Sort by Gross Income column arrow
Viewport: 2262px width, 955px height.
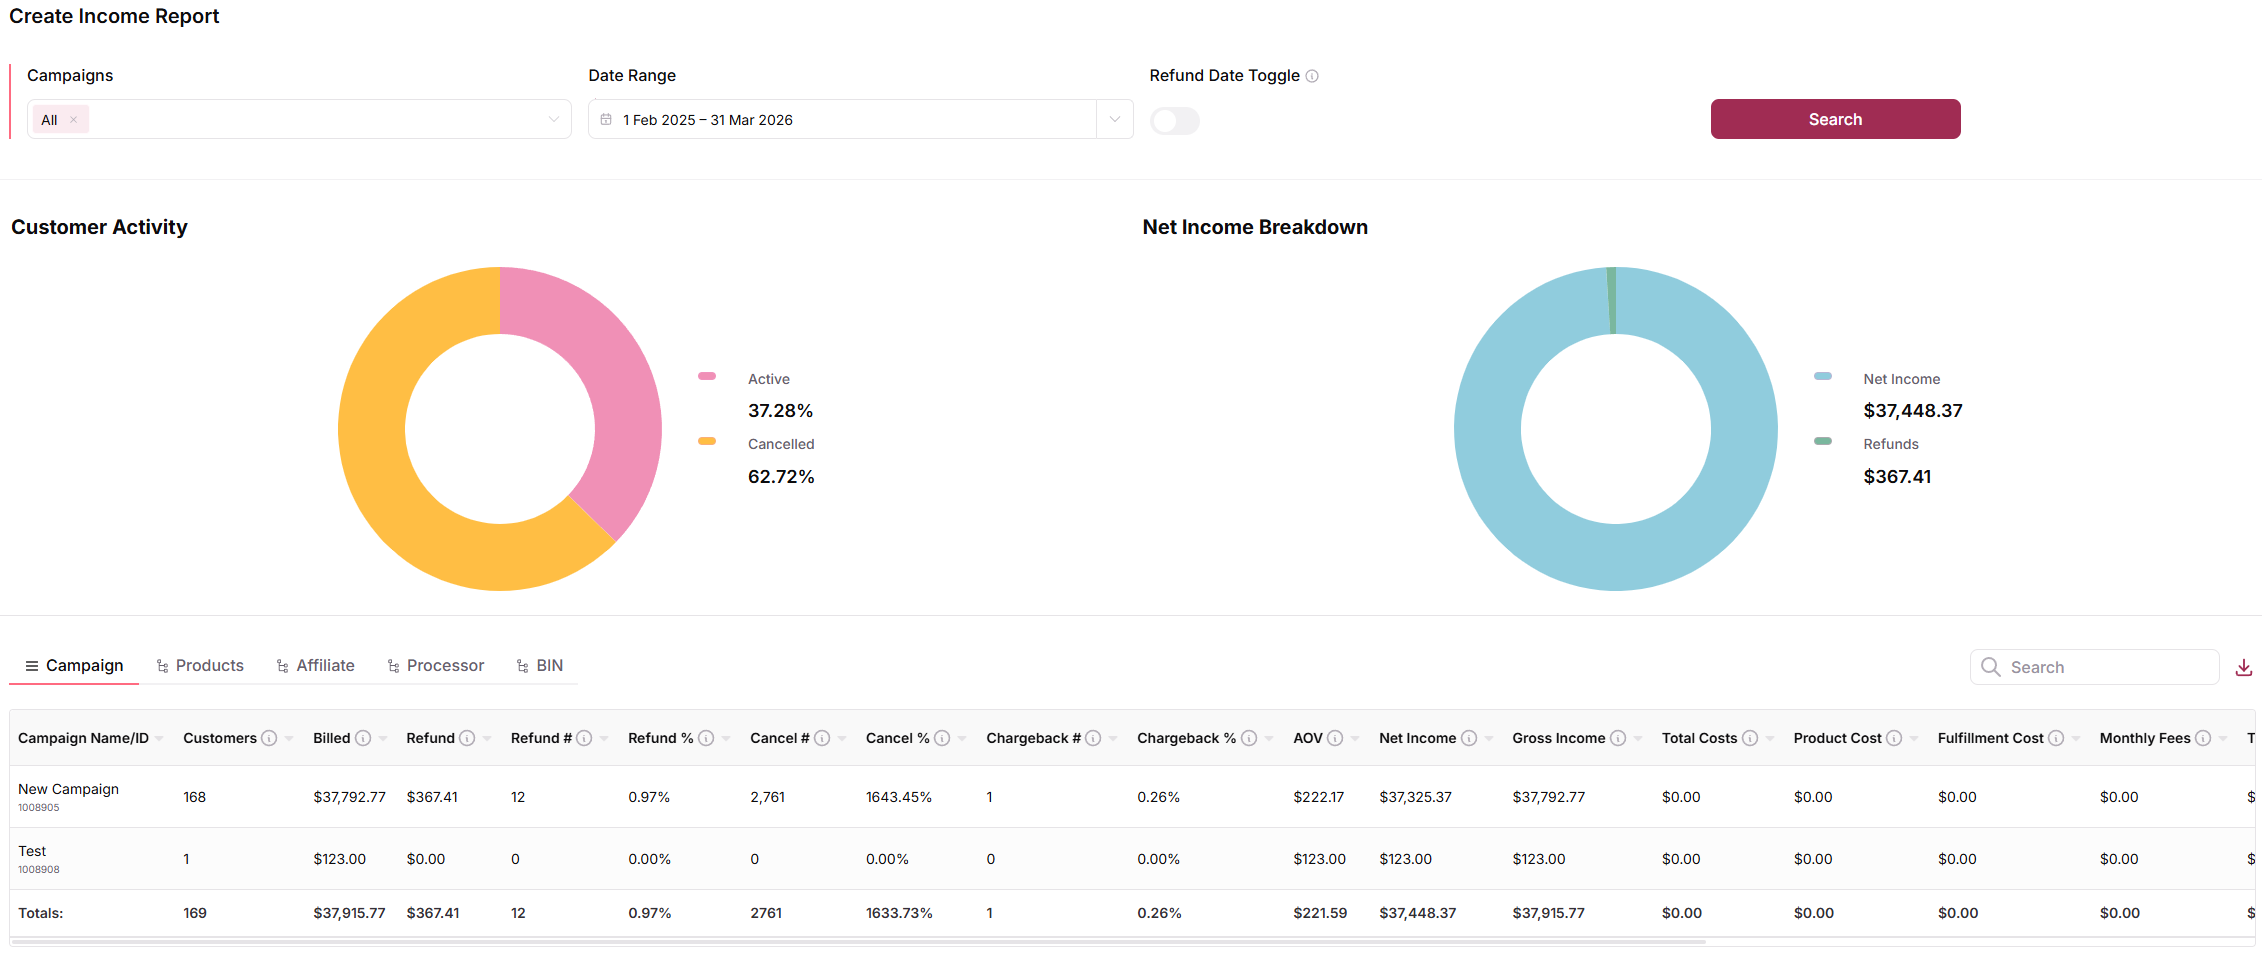coord(1638,739)
